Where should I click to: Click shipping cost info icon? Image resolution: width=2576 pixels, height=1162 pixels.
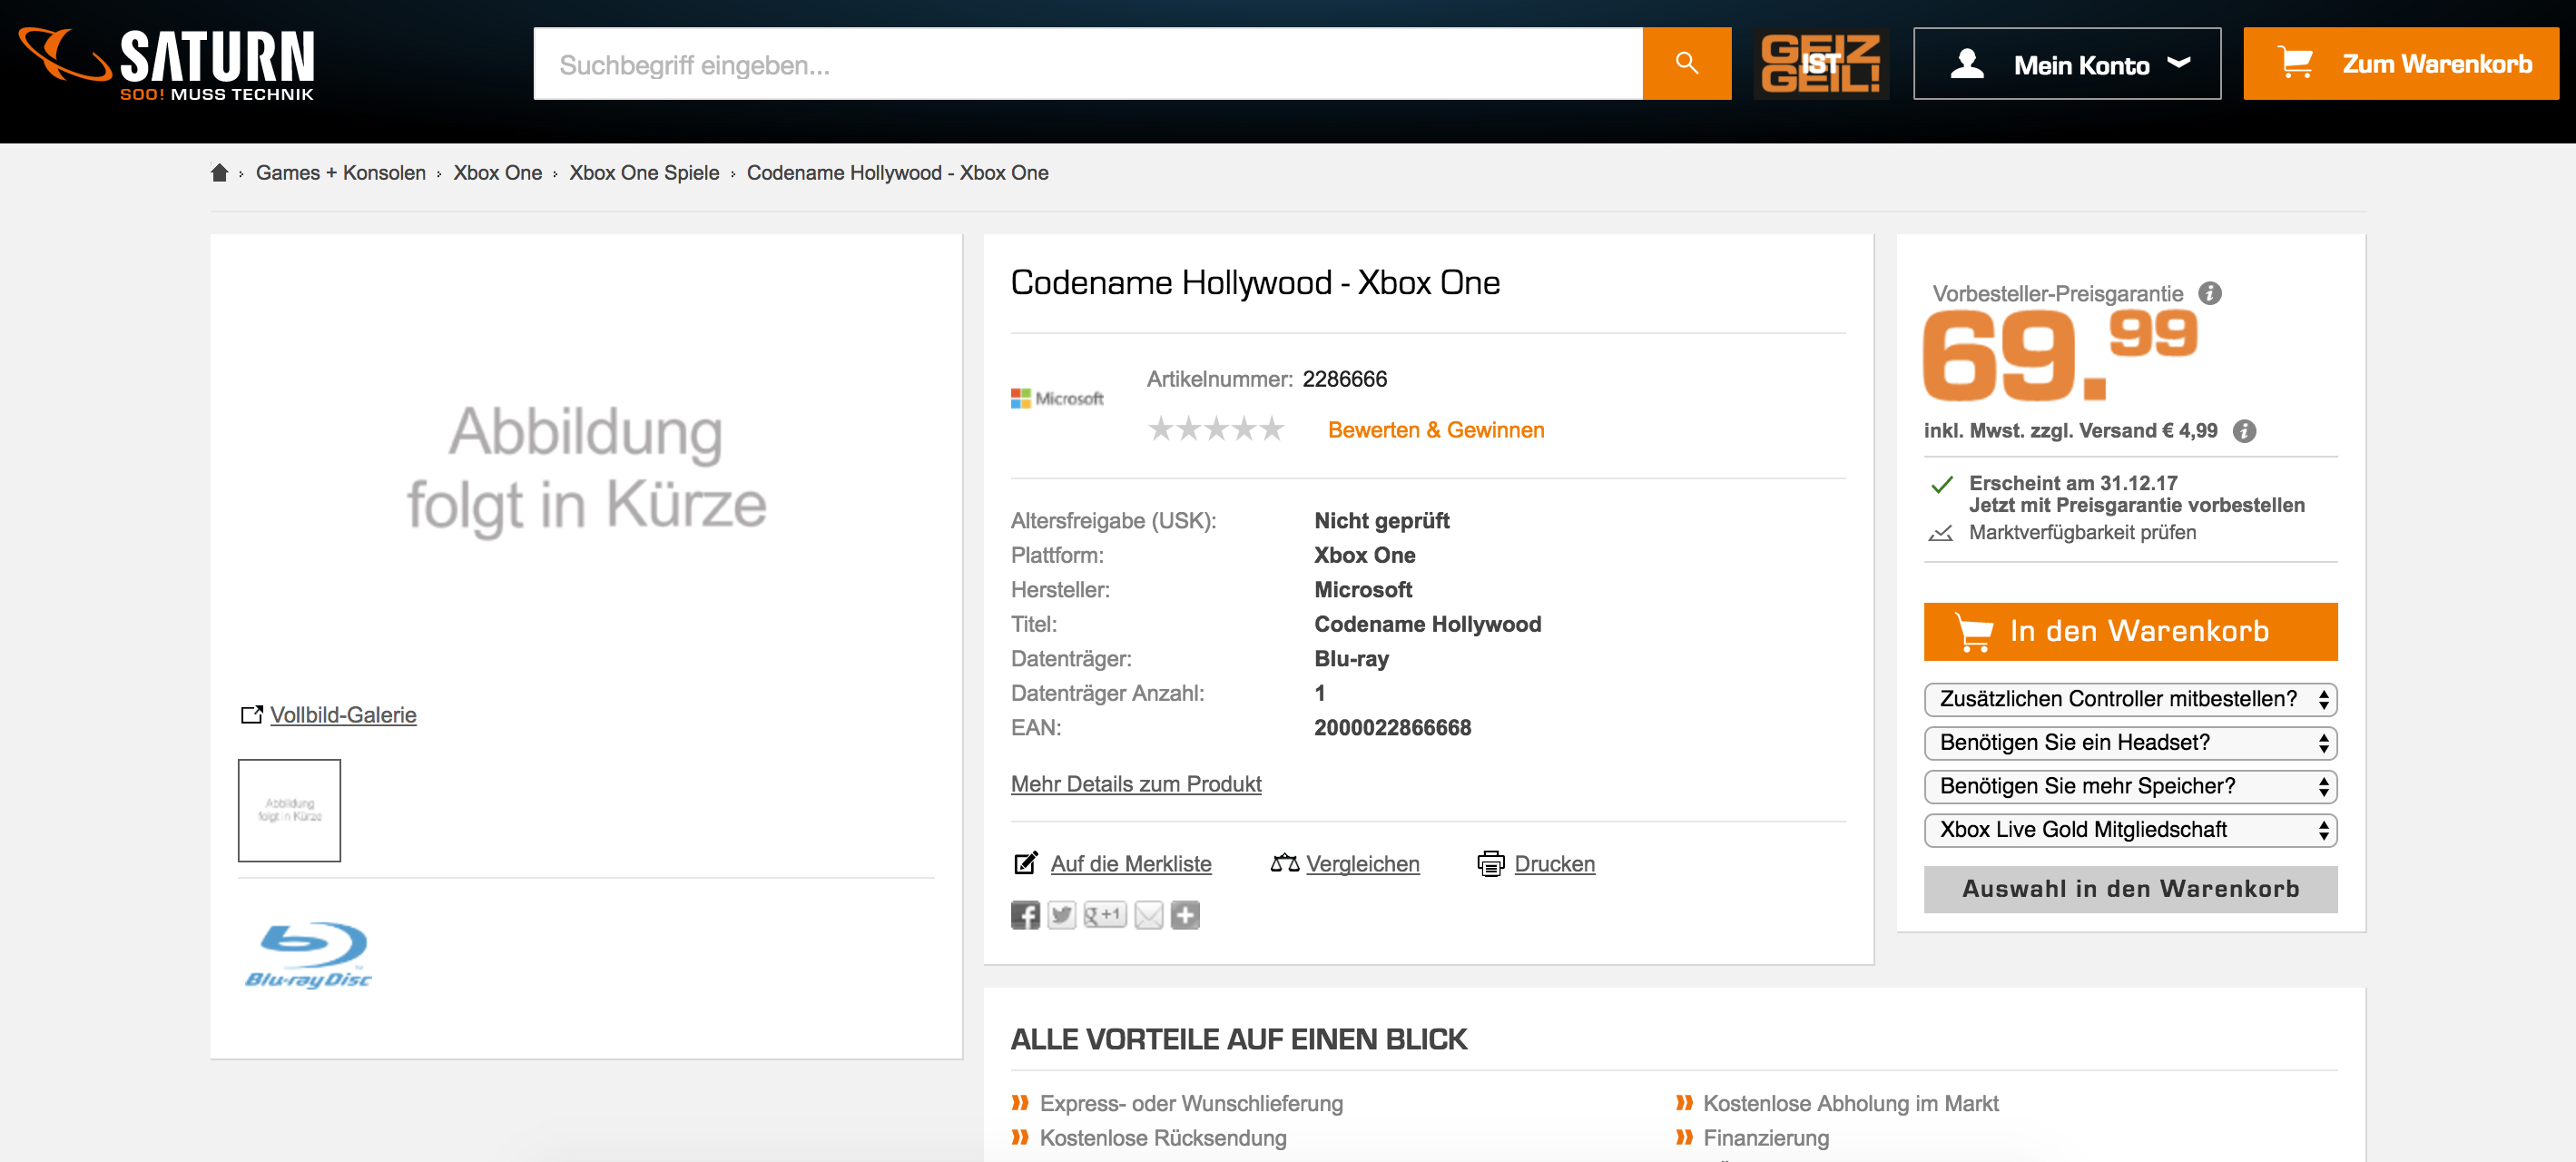point(2245,431)
